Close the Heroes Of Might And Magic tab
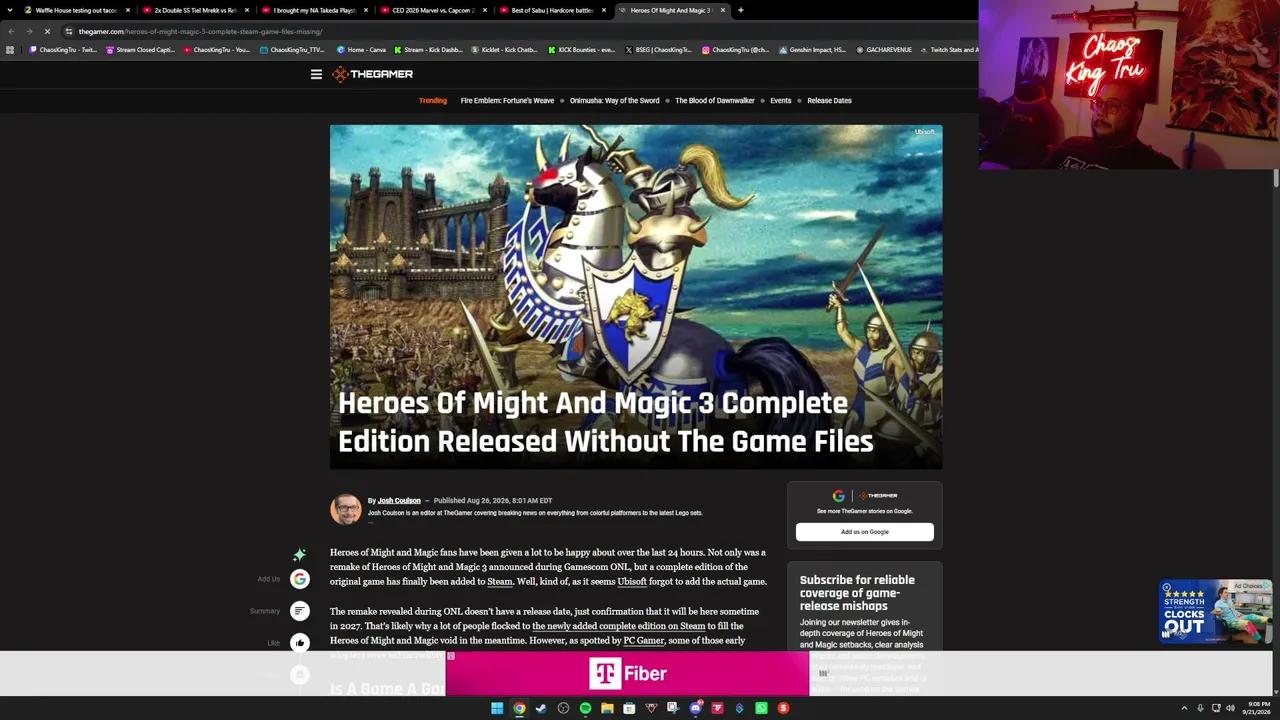This screenshot has width=1280, height=720. [x=722, y=10]
